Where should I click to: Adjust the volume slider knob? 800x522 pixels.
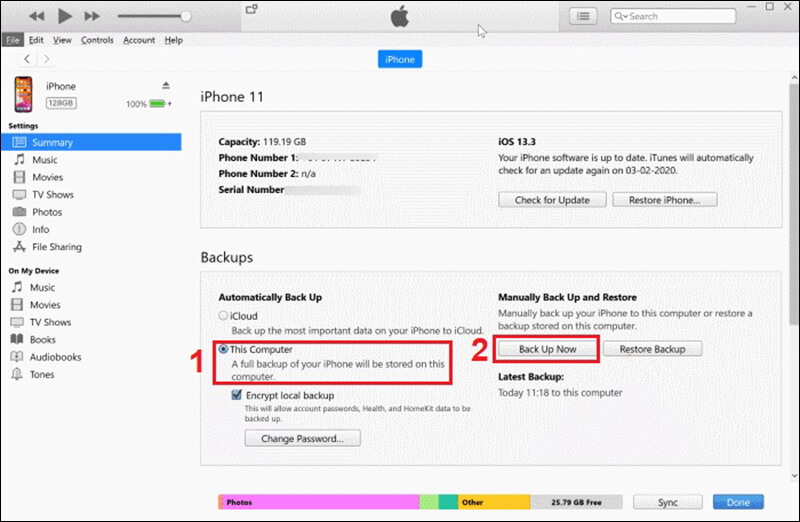click(x=186, y=16)
